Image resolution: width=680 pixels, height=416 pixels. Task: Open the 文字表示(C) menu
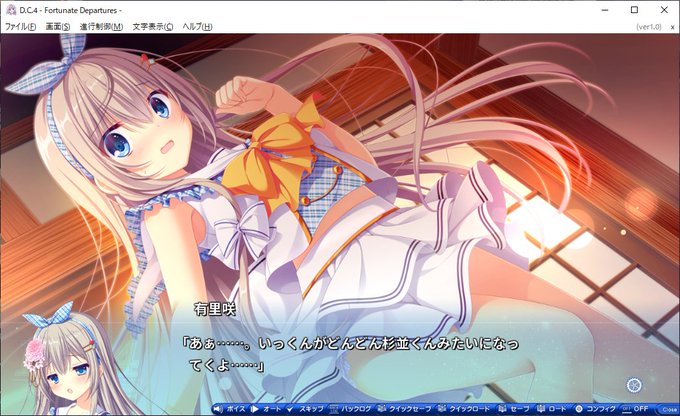pyautogui.click(x=153, y=27)
